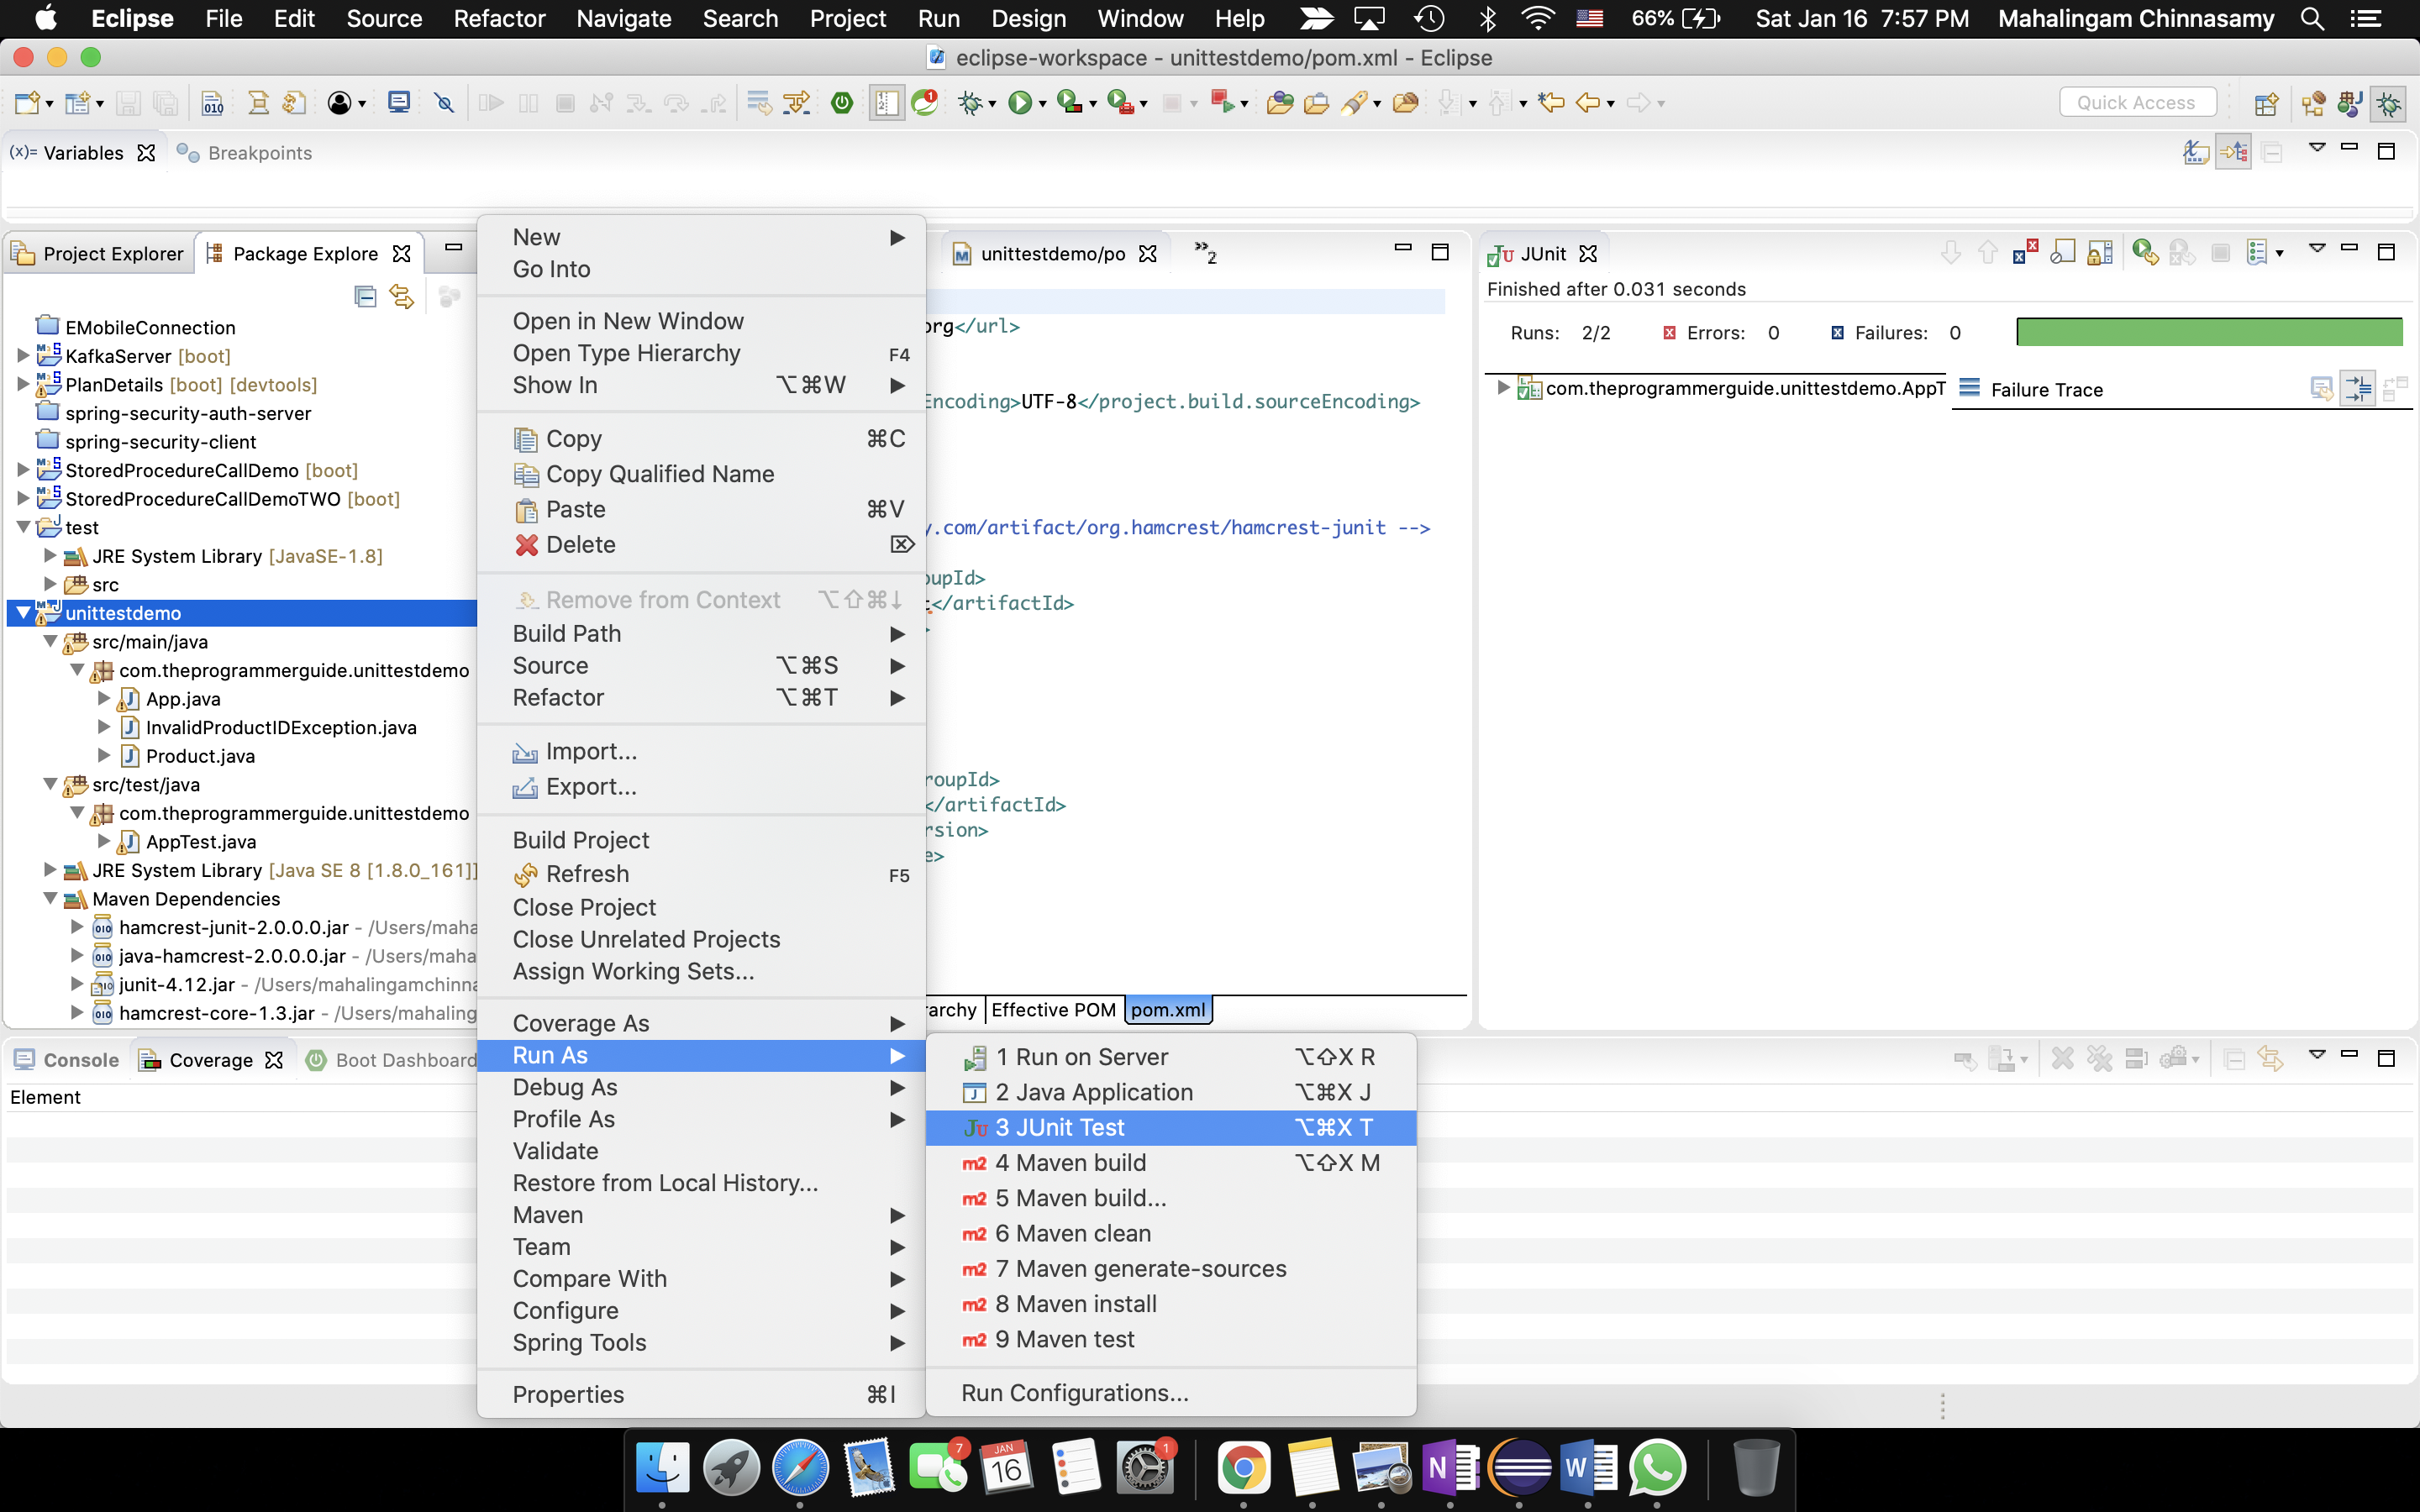This screenshot has width=2420, height=1512.
Task: Close the unittestdemo/pom.xml editor tab
Action: (1148, 254)
